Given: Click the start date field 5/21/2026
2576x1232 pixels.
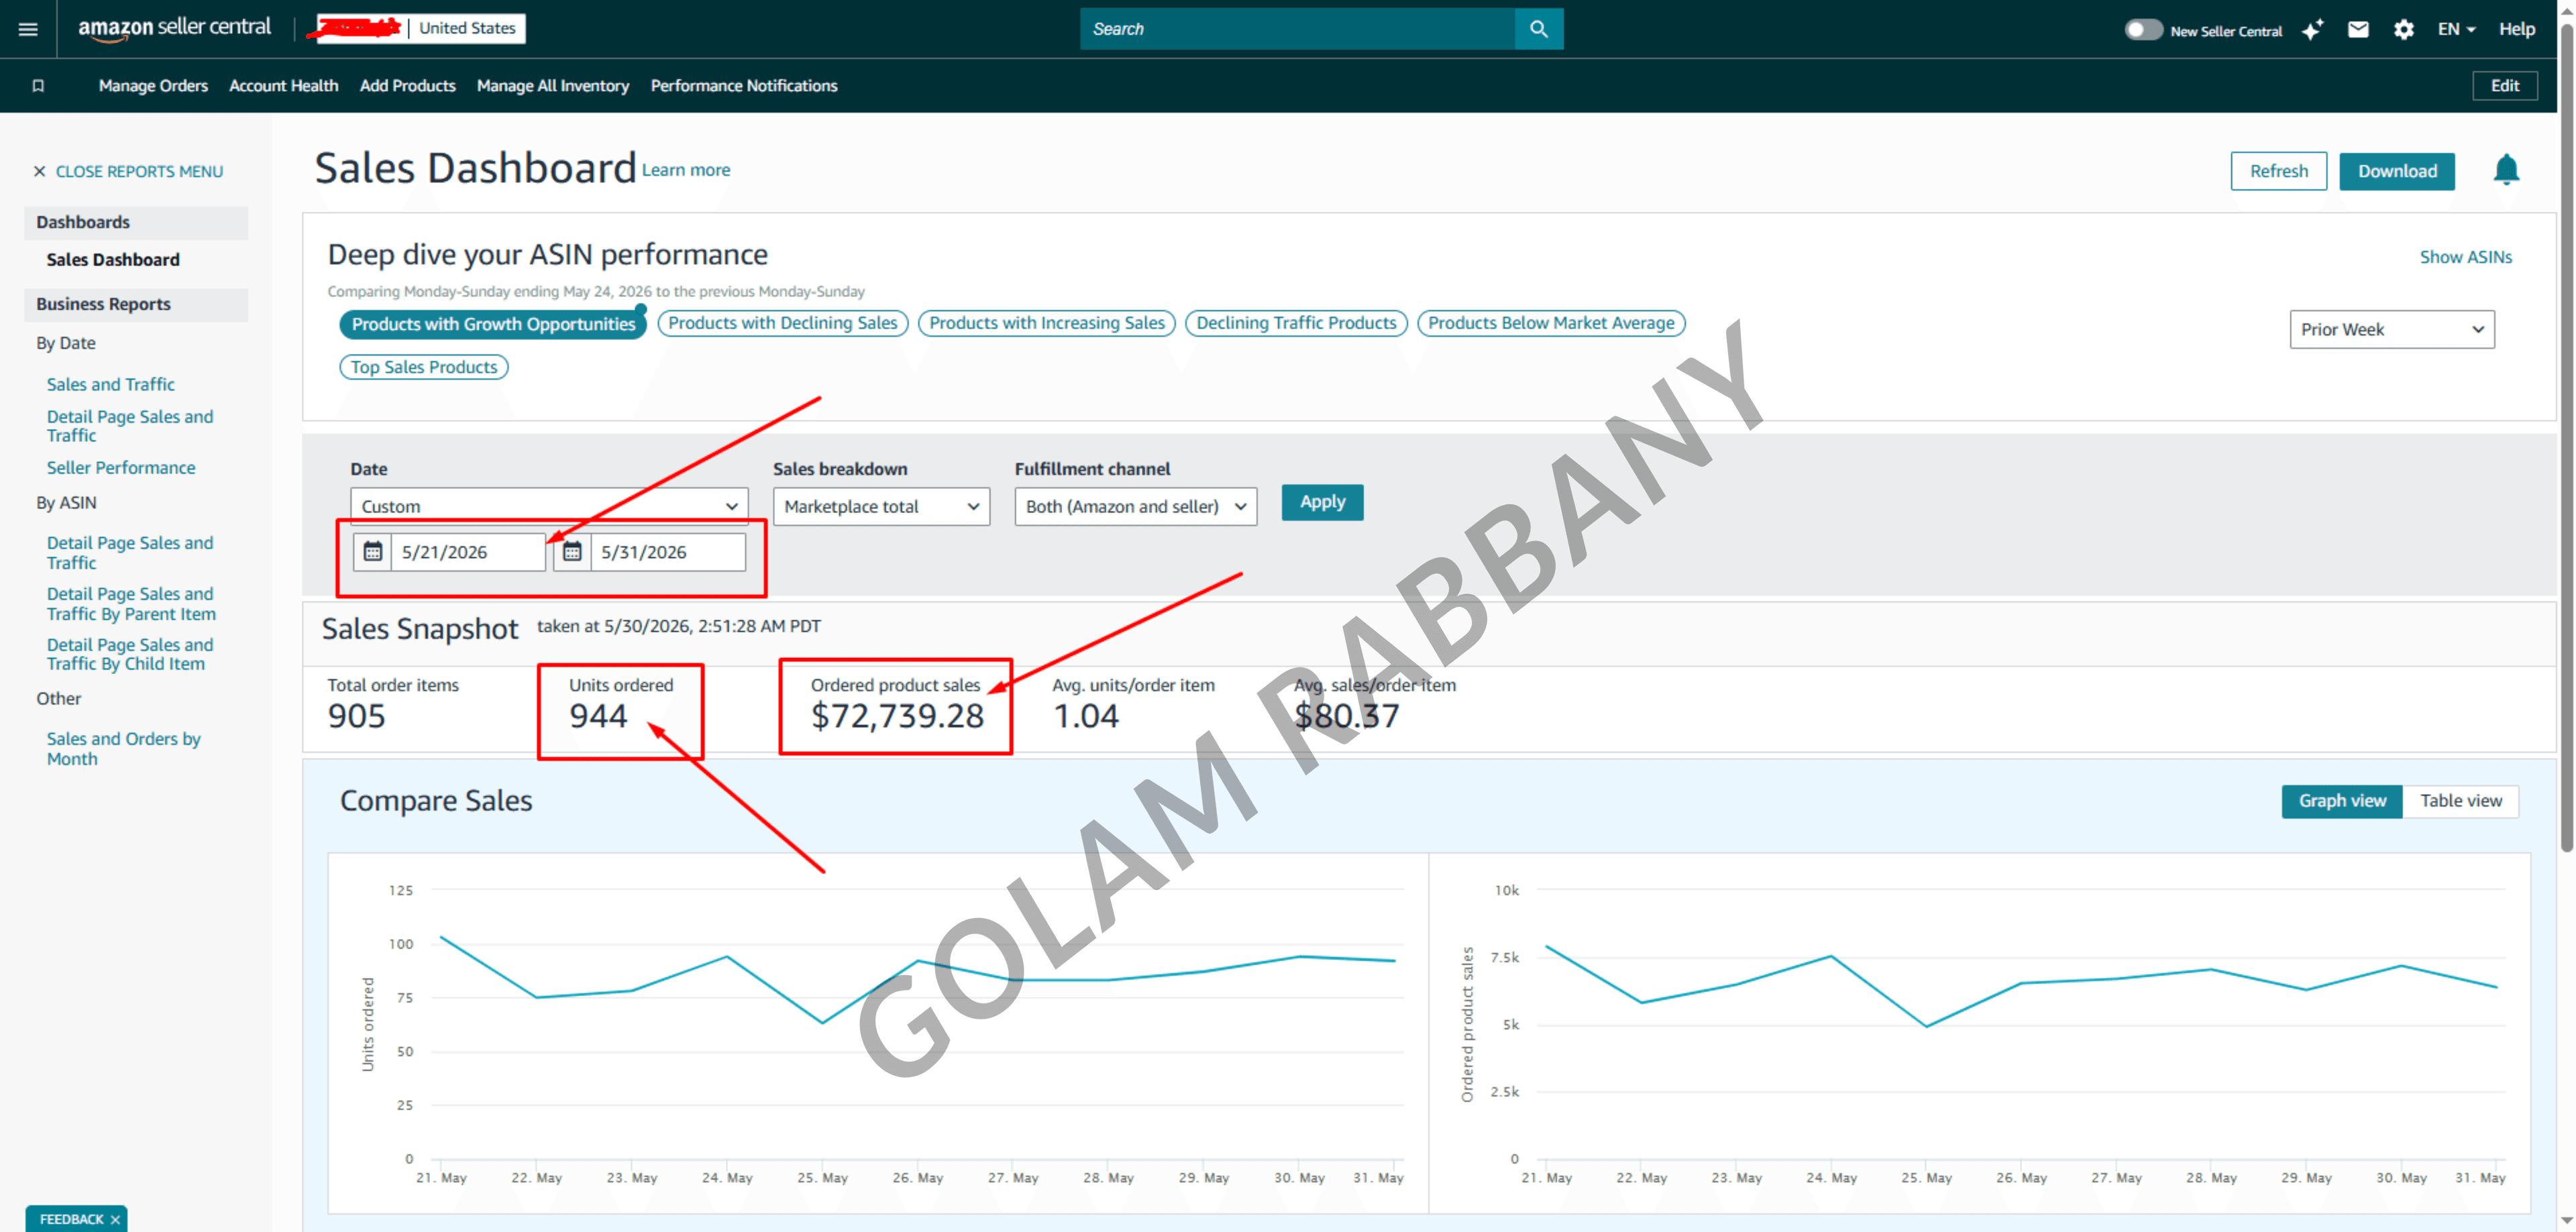Looking at the screenshot, I should coord(468,552).
